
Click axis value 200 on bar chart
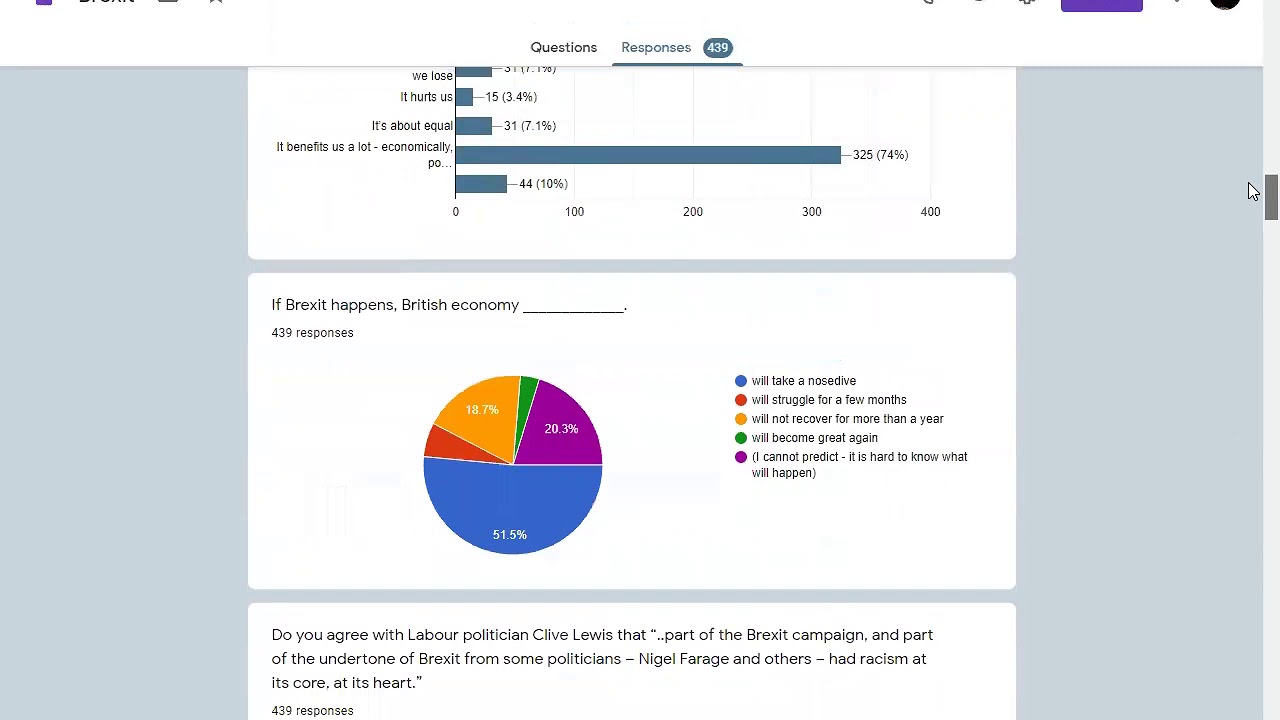[x=693, y=212]
